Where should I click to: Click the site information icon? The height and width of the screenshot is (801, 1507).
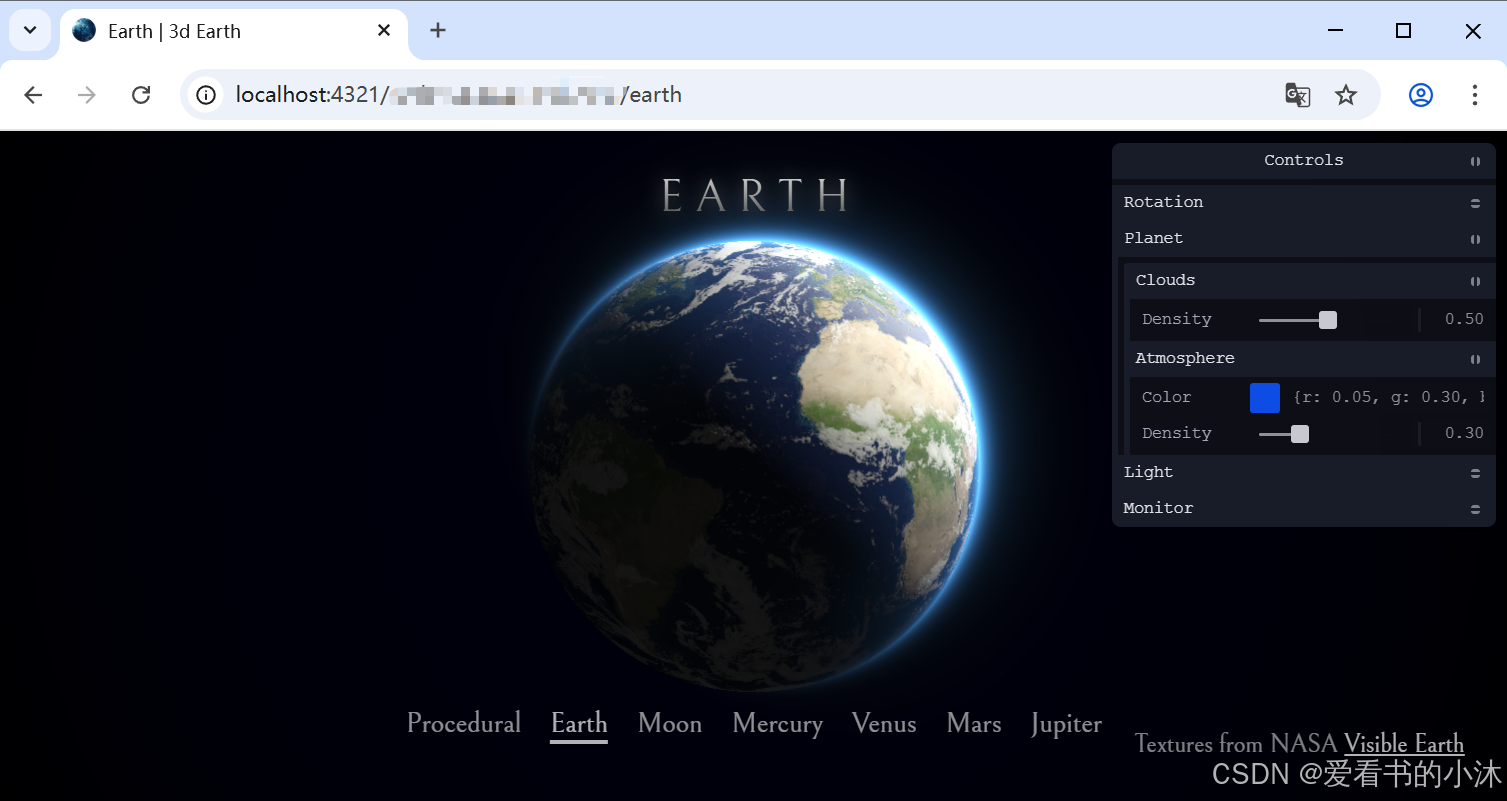(x=206, y=95)
